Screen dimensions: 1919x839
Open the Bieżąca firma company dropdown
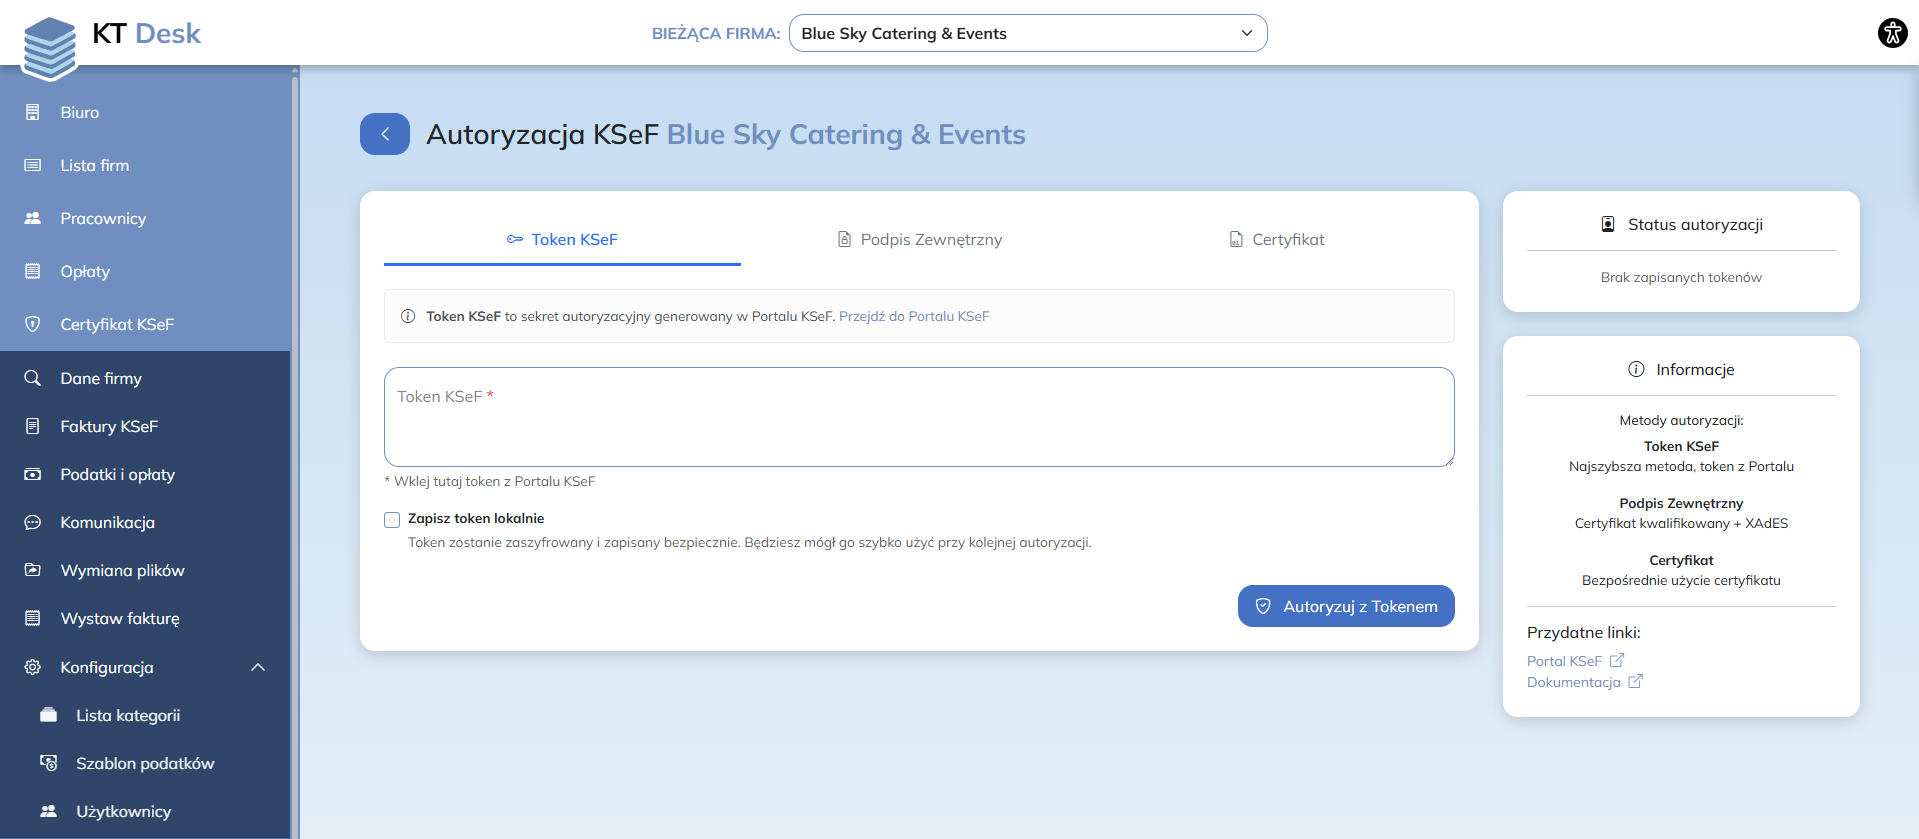[1027, 33]
